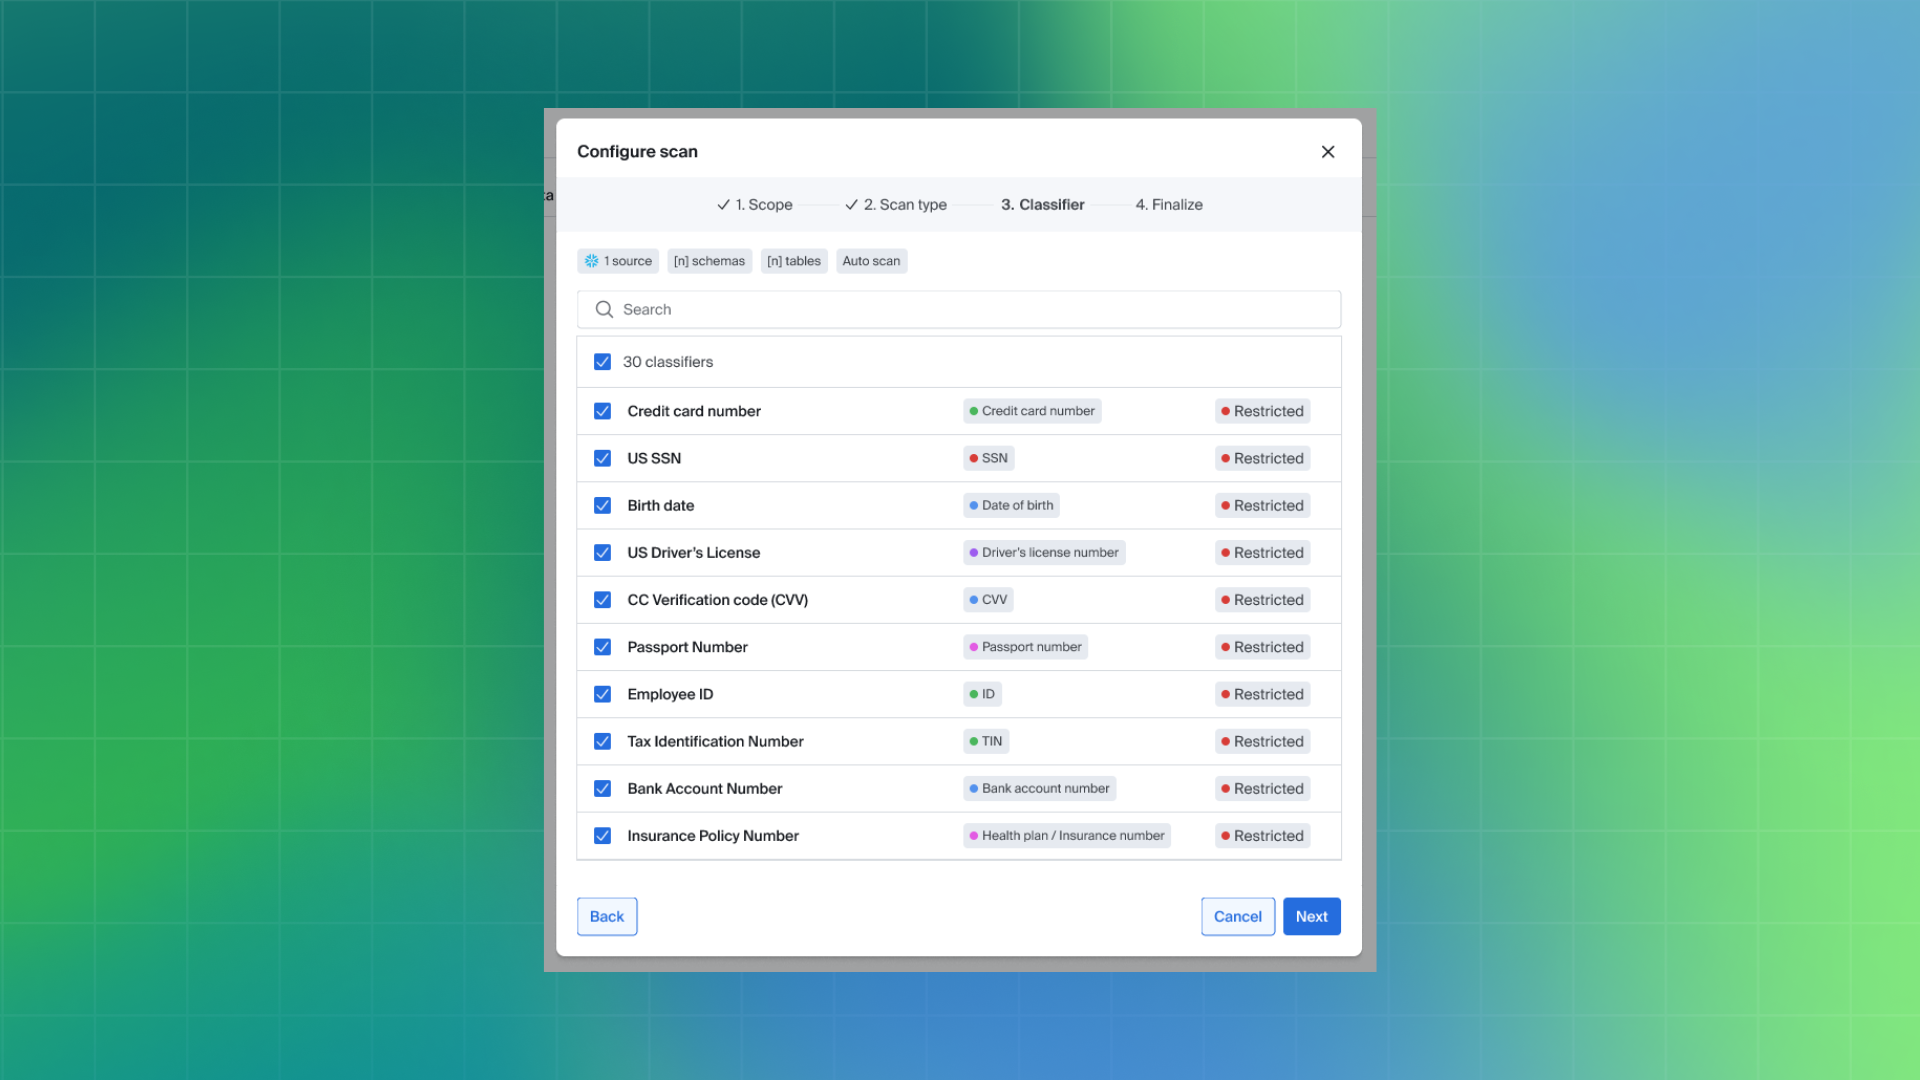Image resolution: width=1920 pixels, height=1080 pixels.
Task: Click the CVV tag
Action: [988, 600]
